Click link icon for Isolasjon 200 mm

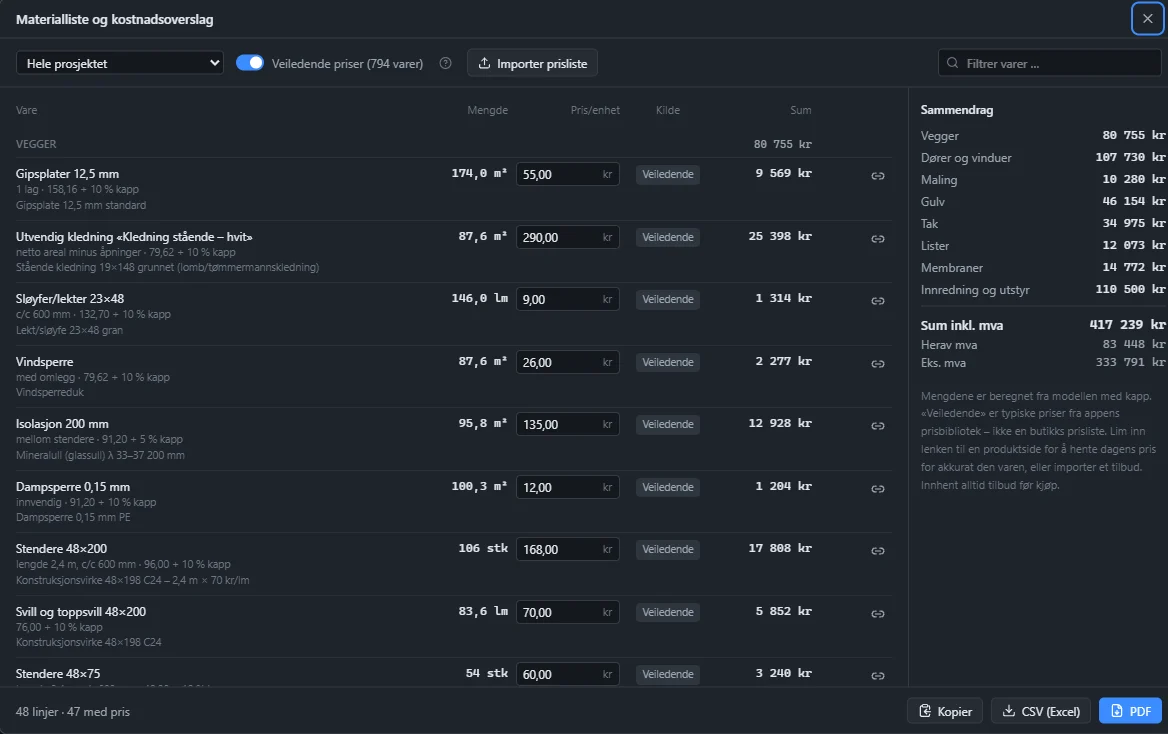coord(877,426)
